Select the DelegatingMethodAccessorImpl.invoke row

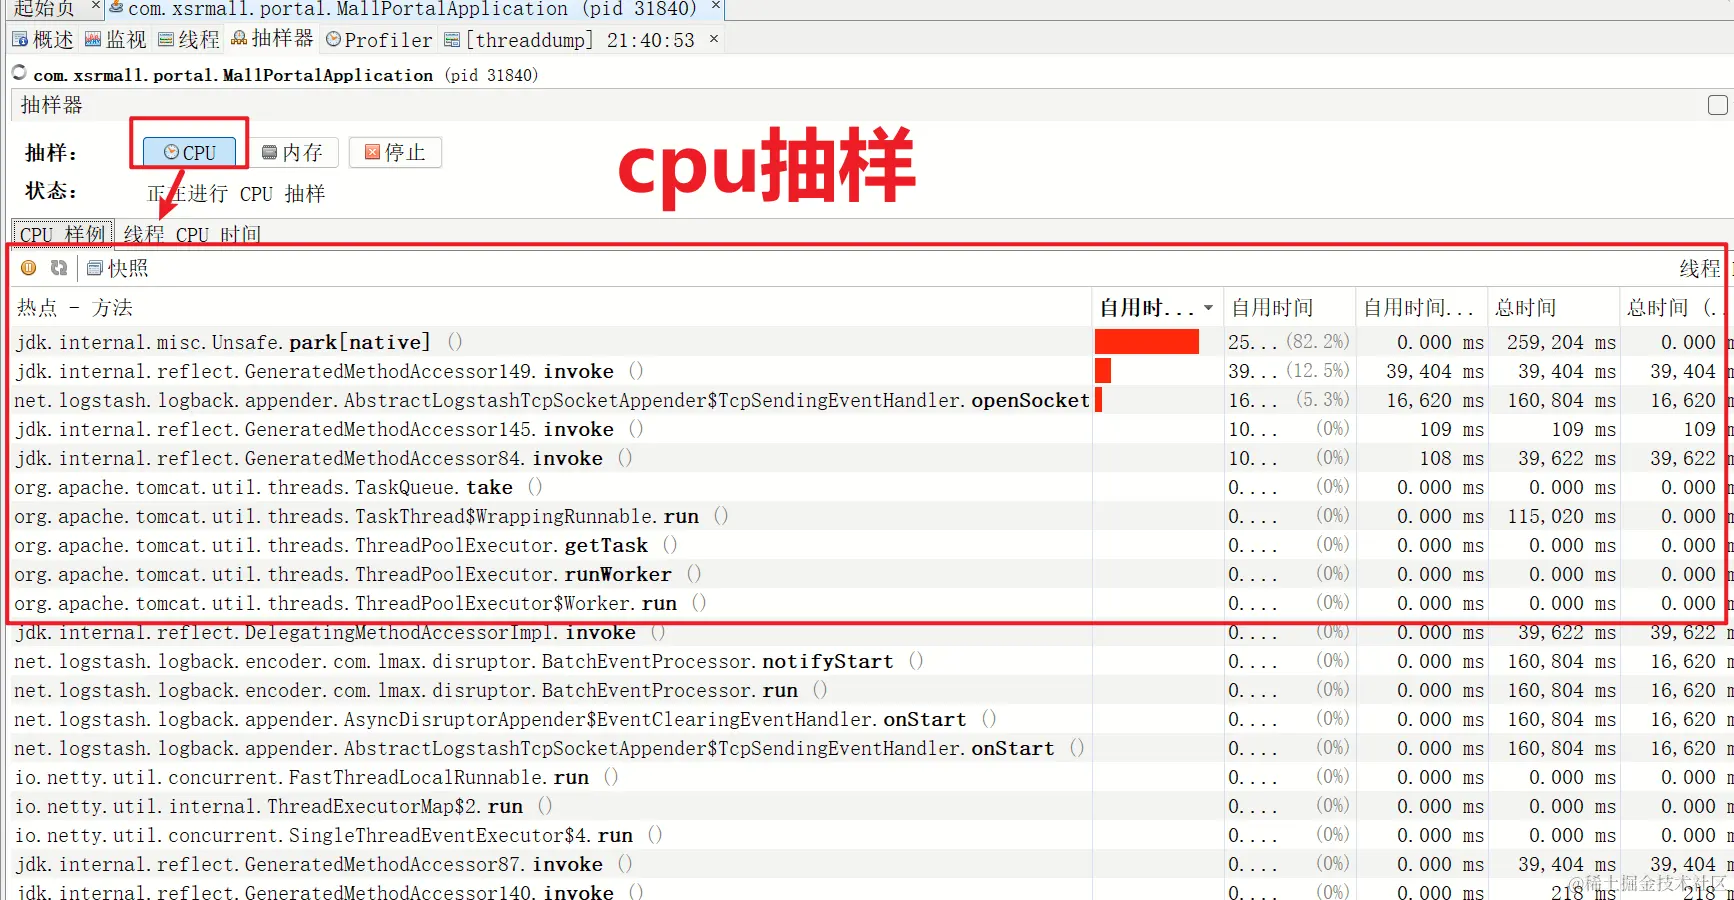coord(871,632)
